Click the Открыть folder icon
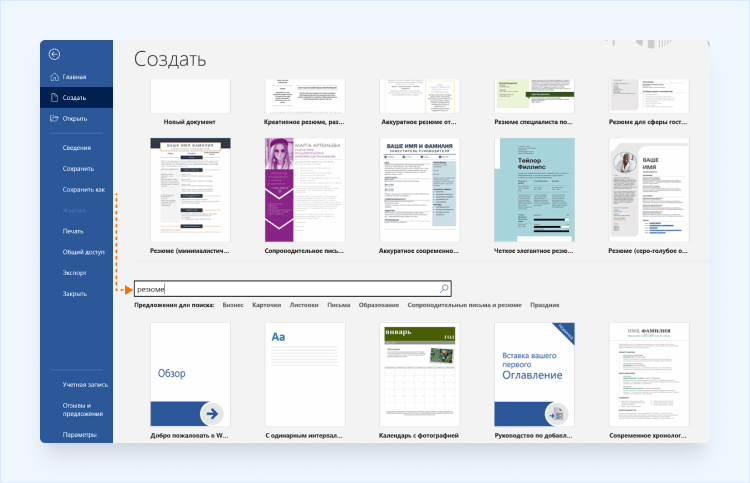 coord(54,119)
